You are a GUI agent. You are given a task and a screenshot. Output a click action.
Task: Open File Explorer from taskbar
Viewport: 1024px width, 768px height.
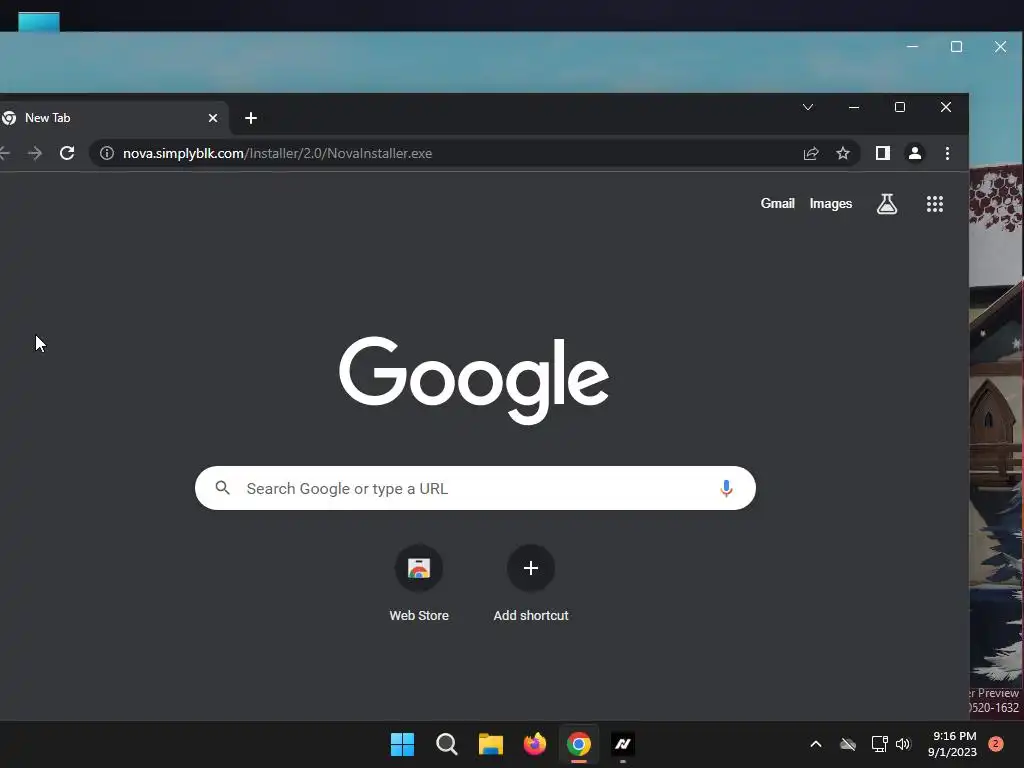[x=490, y=744]
